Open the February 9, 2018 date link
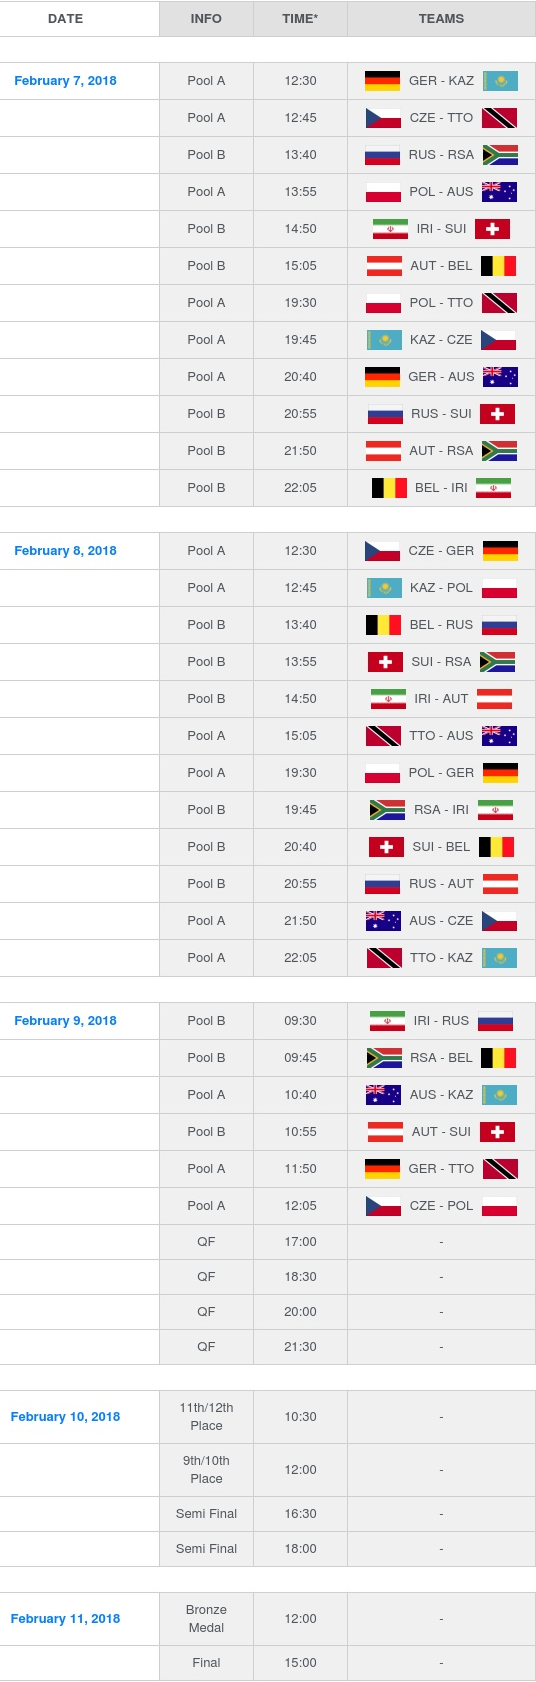This screenshot has height=1682, width=536. [65, 1021]
